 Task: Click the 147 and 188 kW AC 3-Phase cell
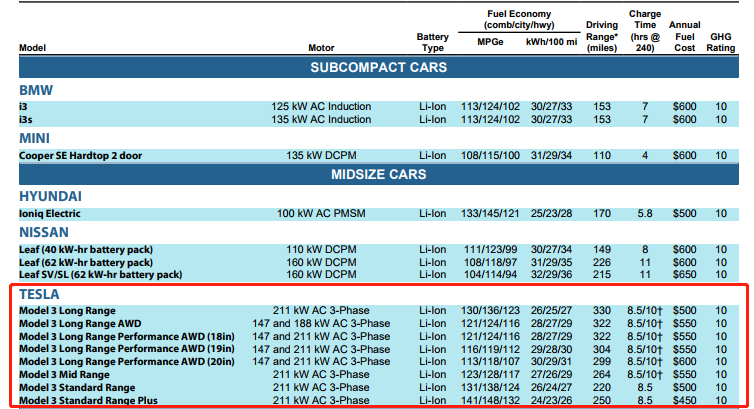[x=321, y=323]
